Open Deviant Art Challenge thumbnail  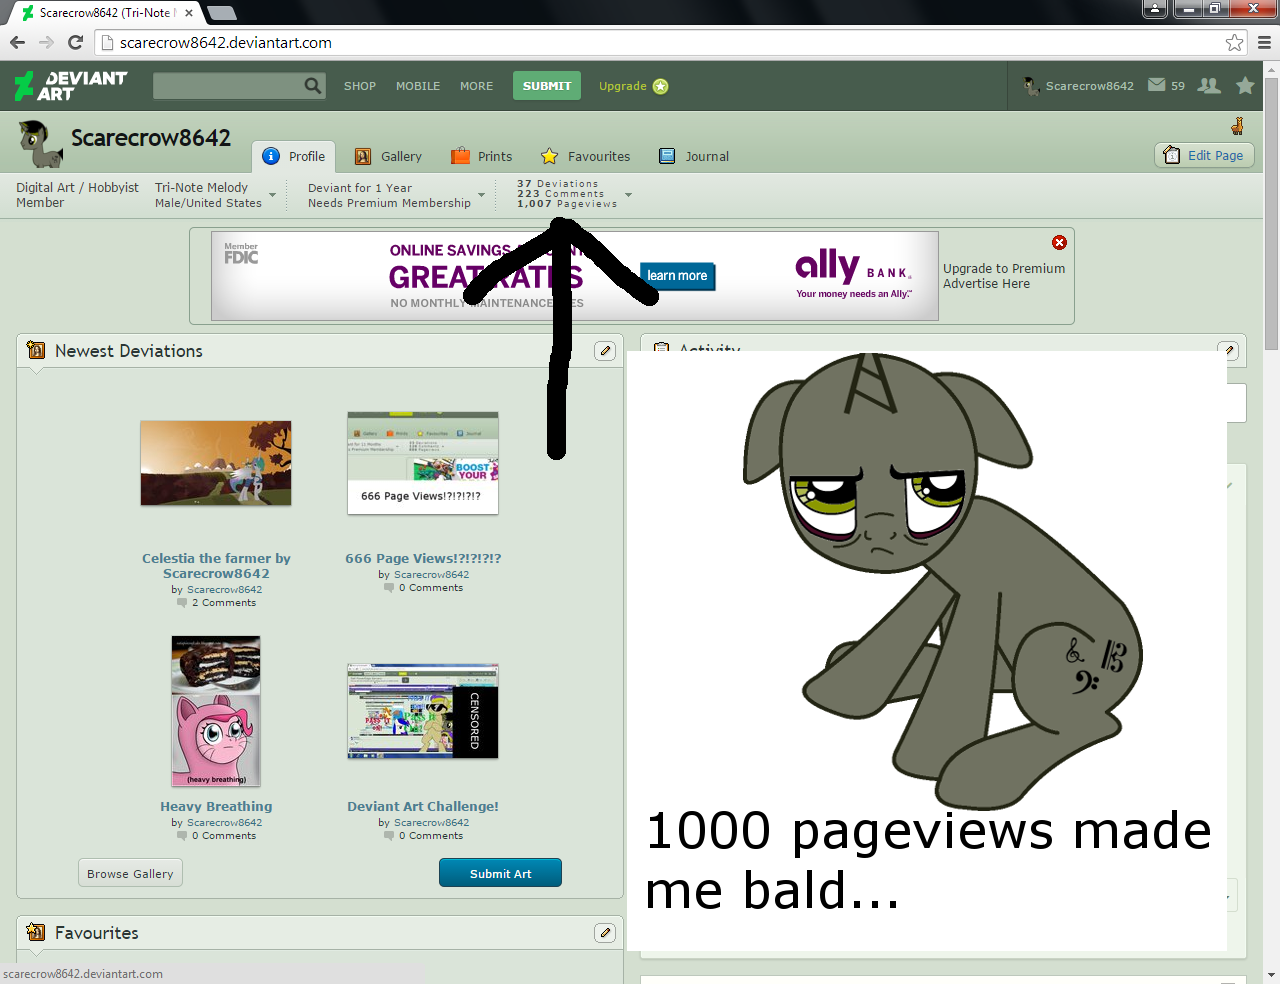coord(423,711)
